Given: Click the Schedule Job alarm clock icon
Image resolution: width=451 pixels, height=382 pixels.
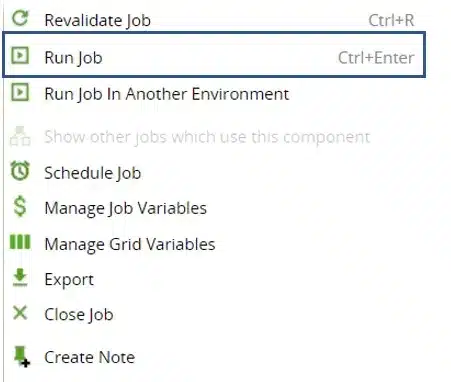Looking at the screenshot, I should click(20, 171).
